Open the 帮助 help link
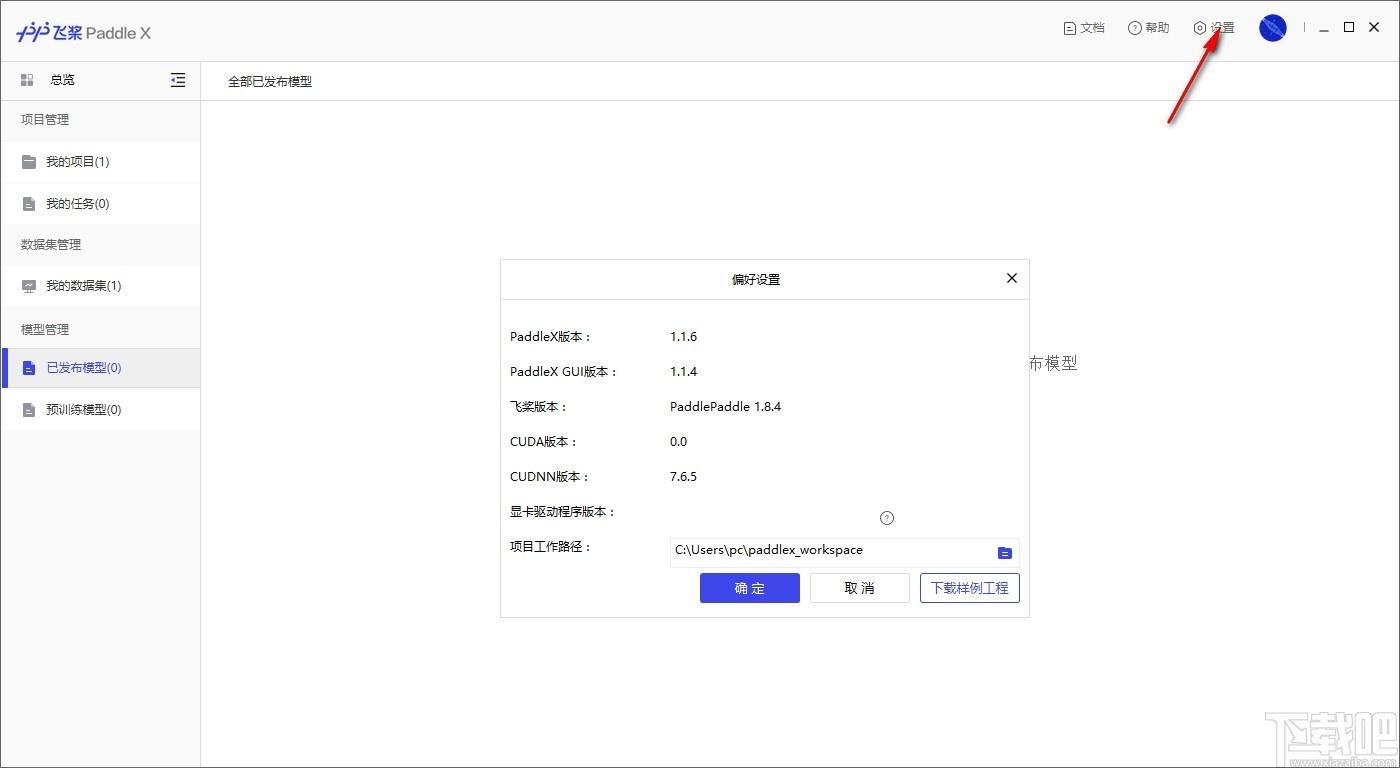The height and width of the screenshot is (768, 1400). coord(1148,28)
